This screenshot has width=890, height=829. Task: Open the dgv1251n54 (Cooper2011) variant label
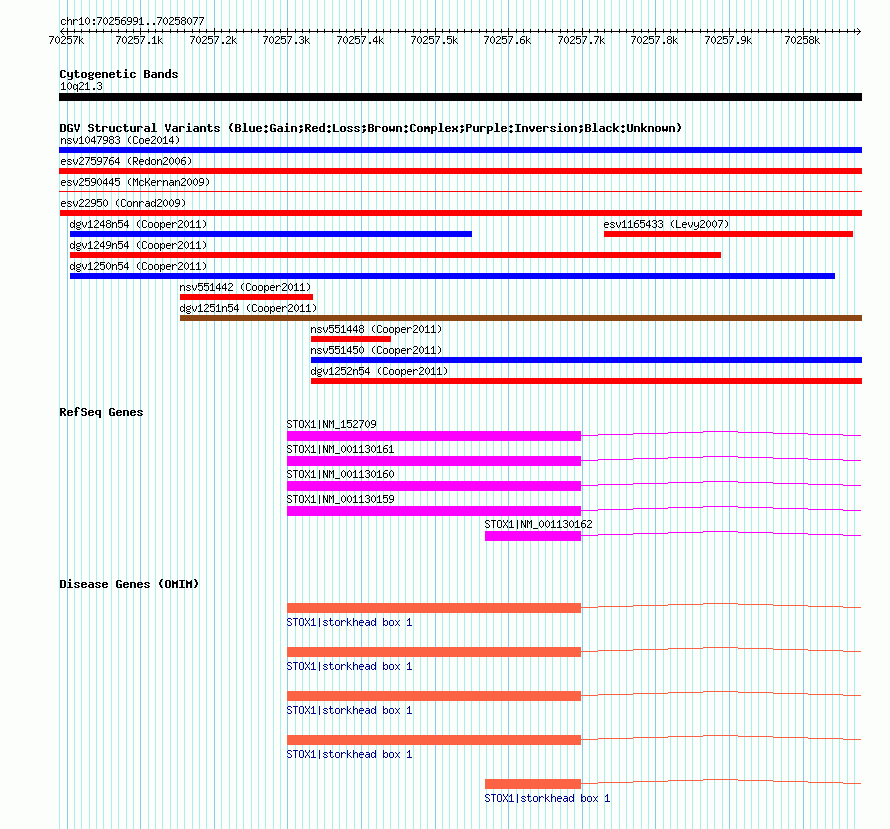tap(248, 308)
